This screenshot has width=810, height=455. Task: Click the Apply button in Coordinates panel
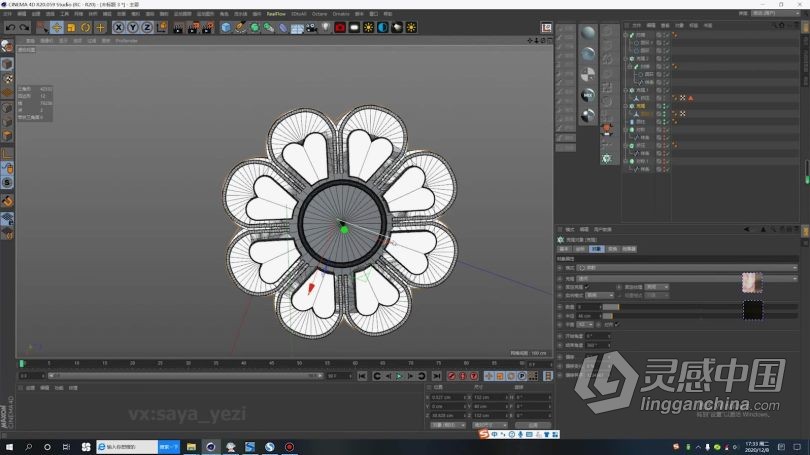[x=533, y=425]
